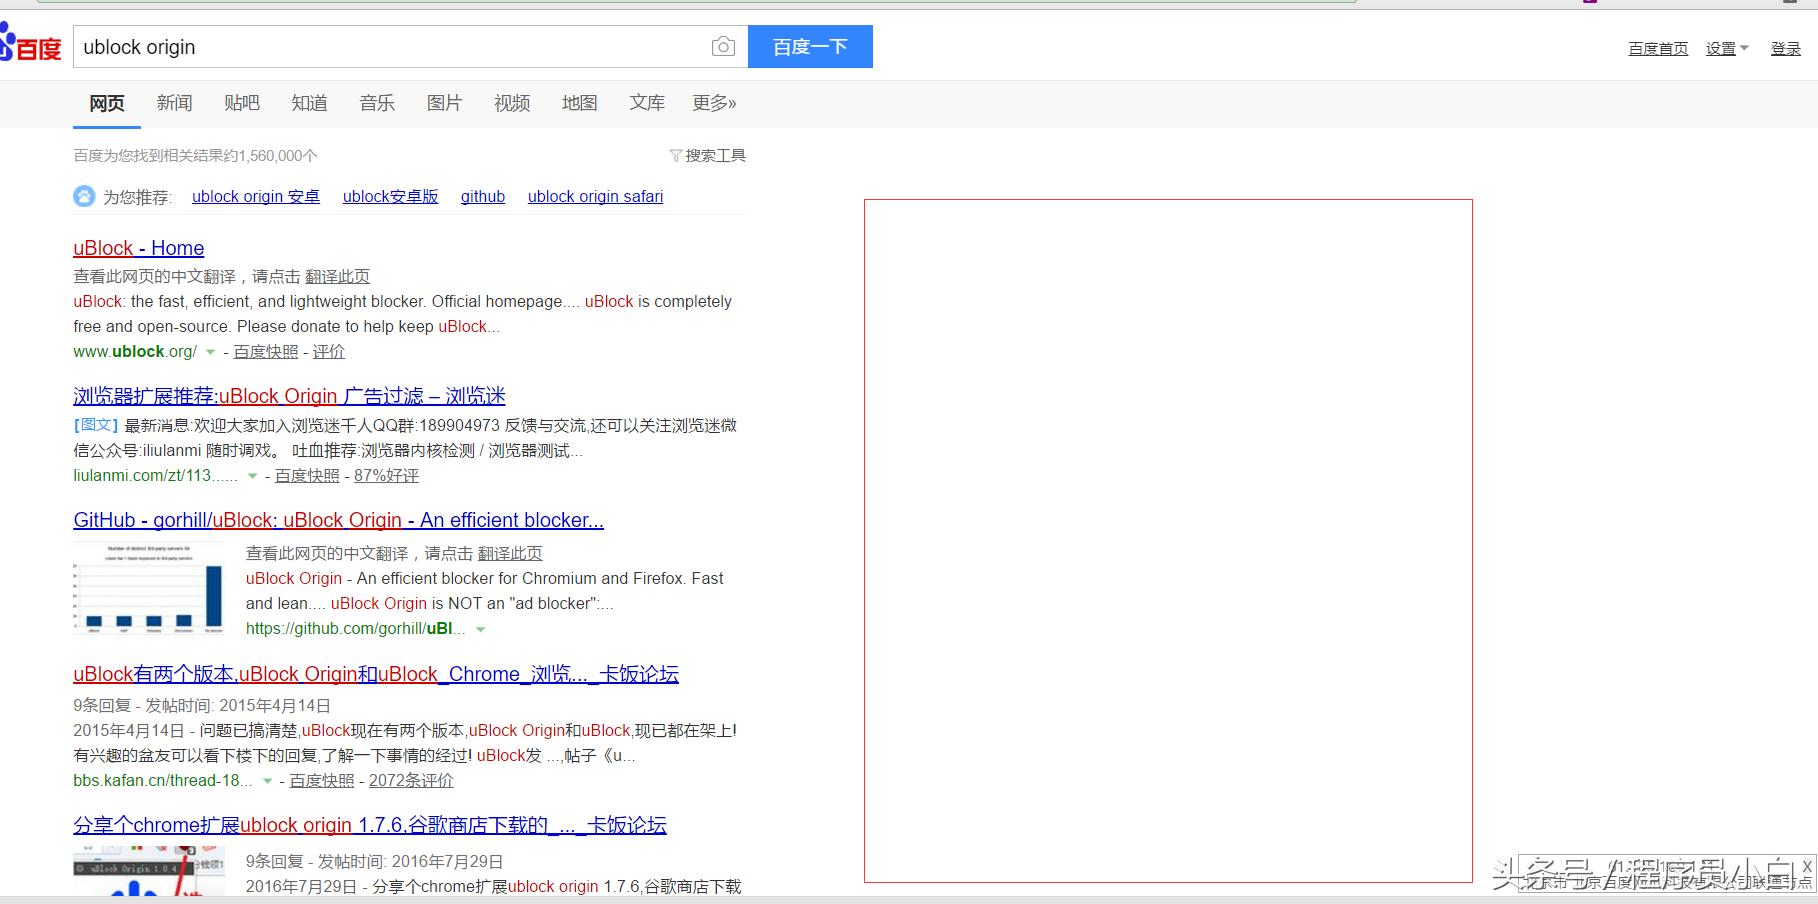The image size is (1818, 904).
Task: Expand dropdown arrow next to www.ublock.org
Action: 210,352
